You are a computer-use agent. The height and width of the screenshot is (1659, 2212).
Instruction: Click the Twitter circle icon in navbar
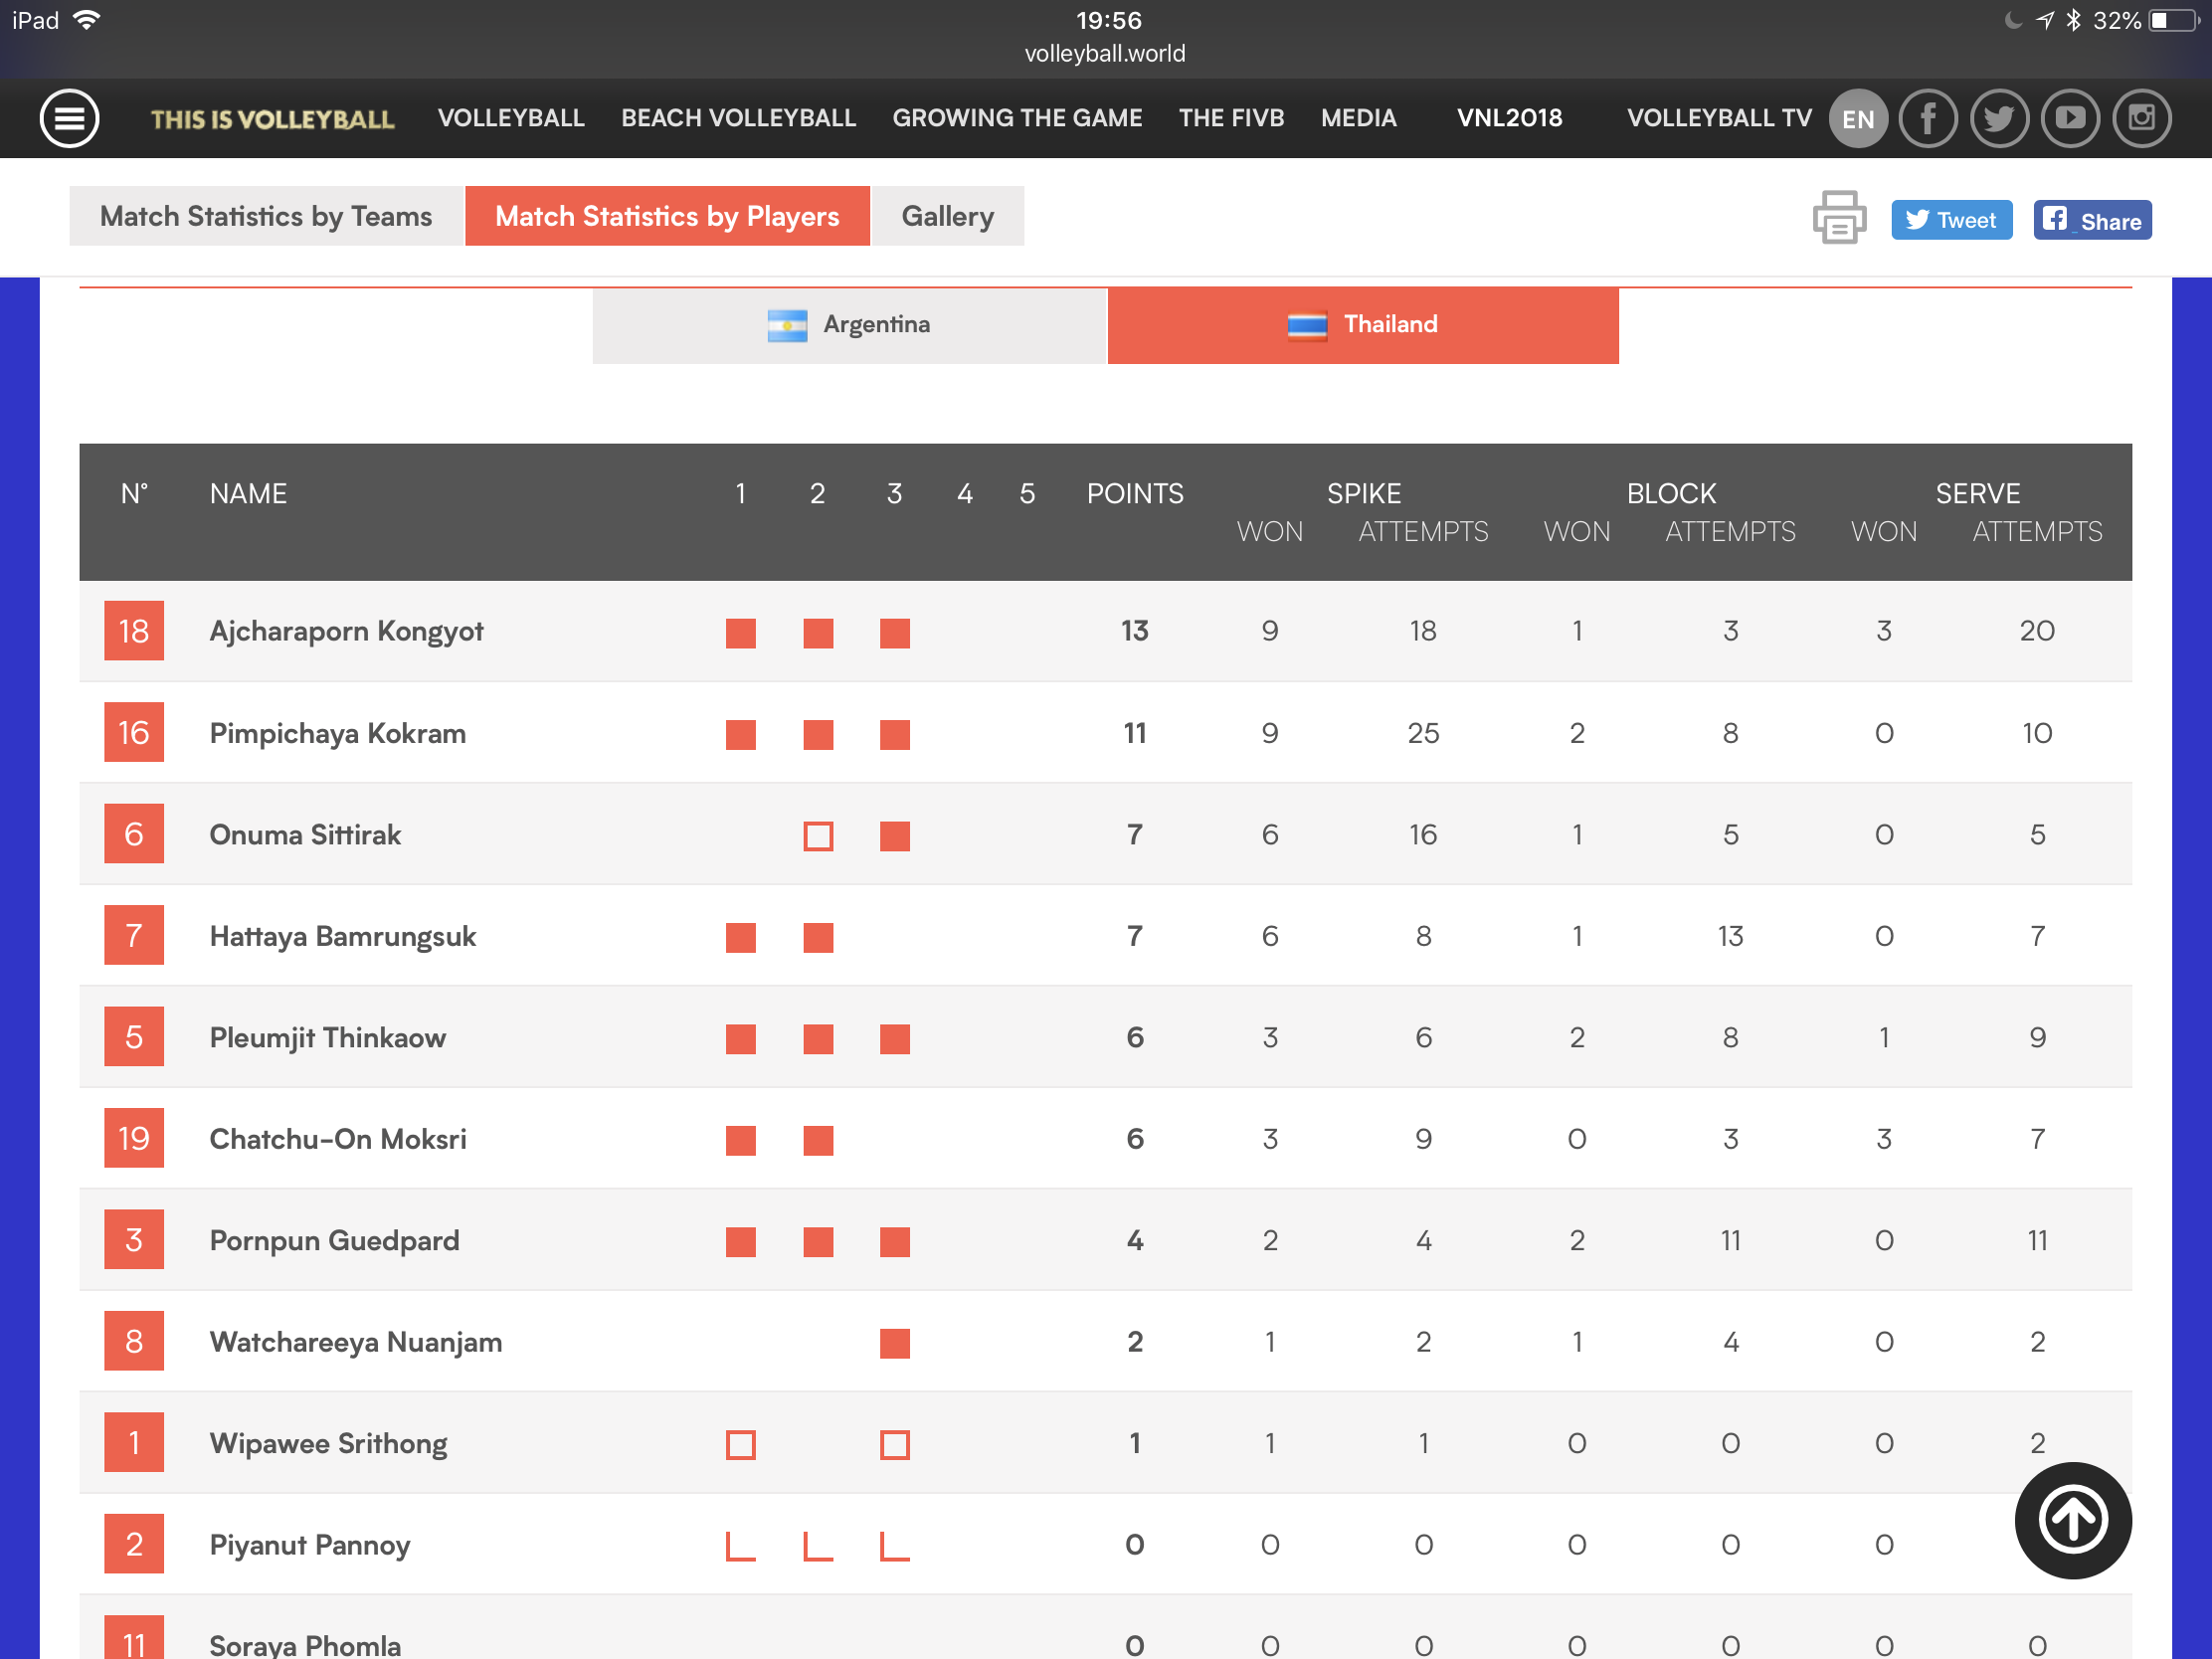[1998, 118]
